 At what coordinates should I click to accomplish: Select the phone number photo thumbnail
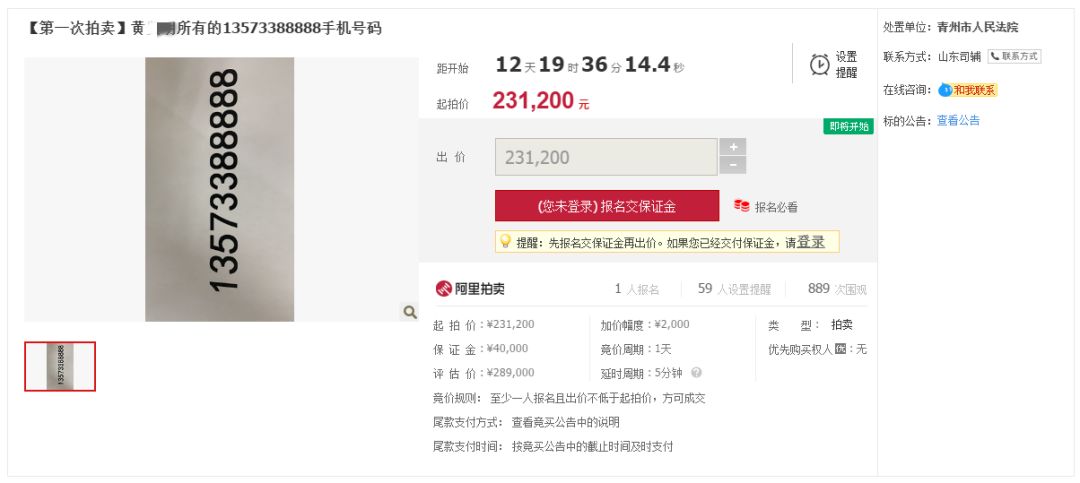[x=60, y=366]
